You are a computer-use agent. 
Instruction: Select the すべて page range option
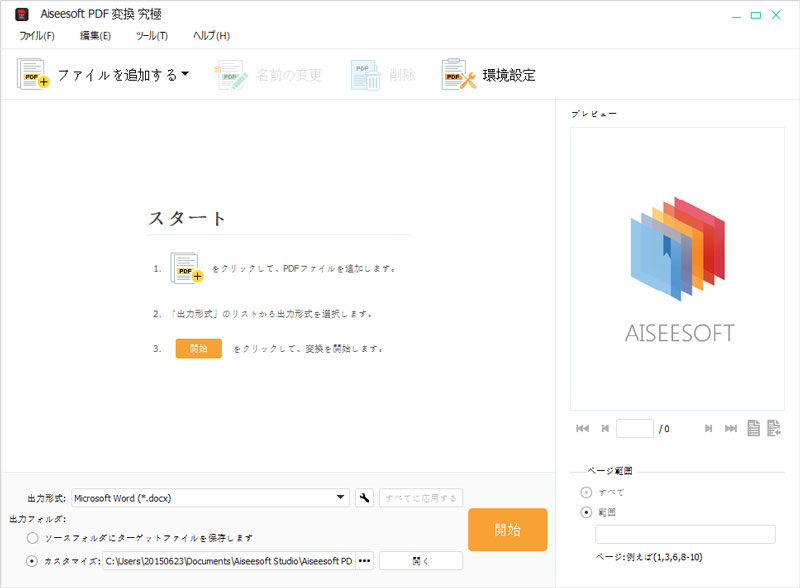[x=584, y=492]
